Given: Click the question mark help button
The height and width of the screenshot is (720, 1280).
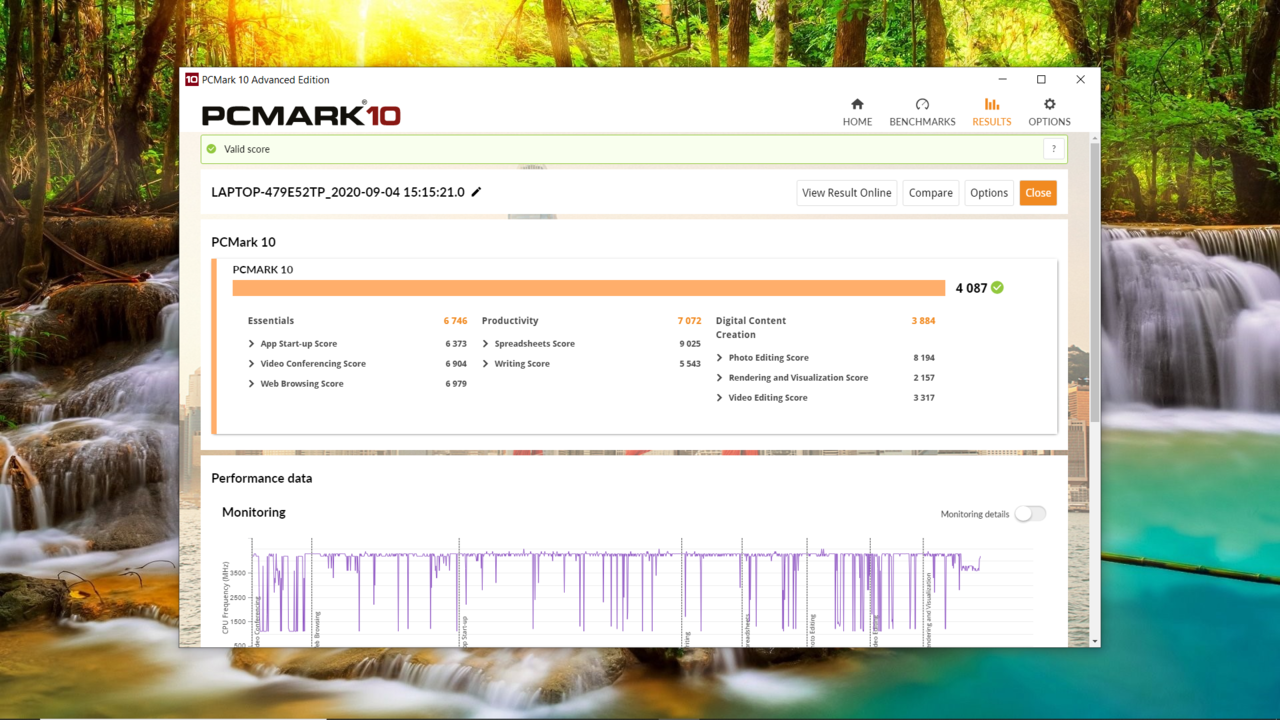Looking at the screenshot, I should tap(1053, 149).
